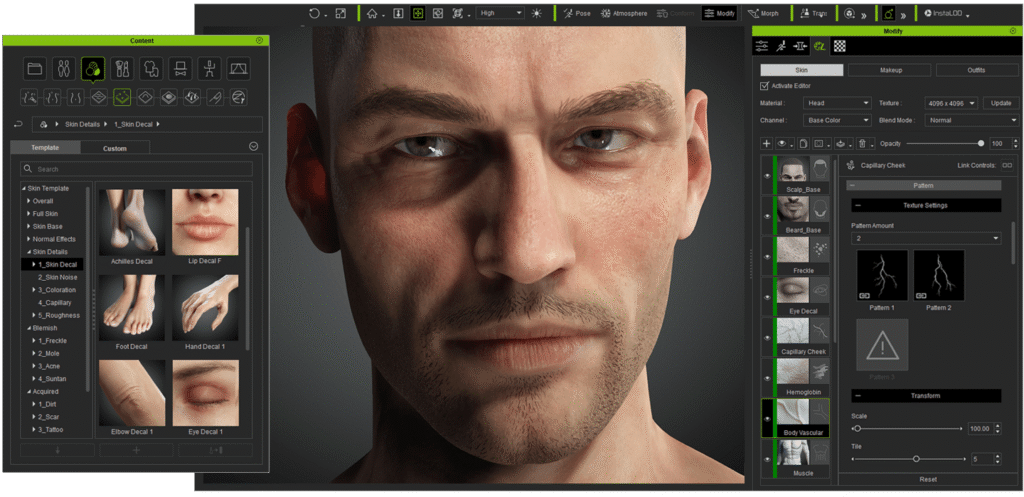Click the Opacity slider handle
This screenshot has width=1024, height=497.
(980, 144)
